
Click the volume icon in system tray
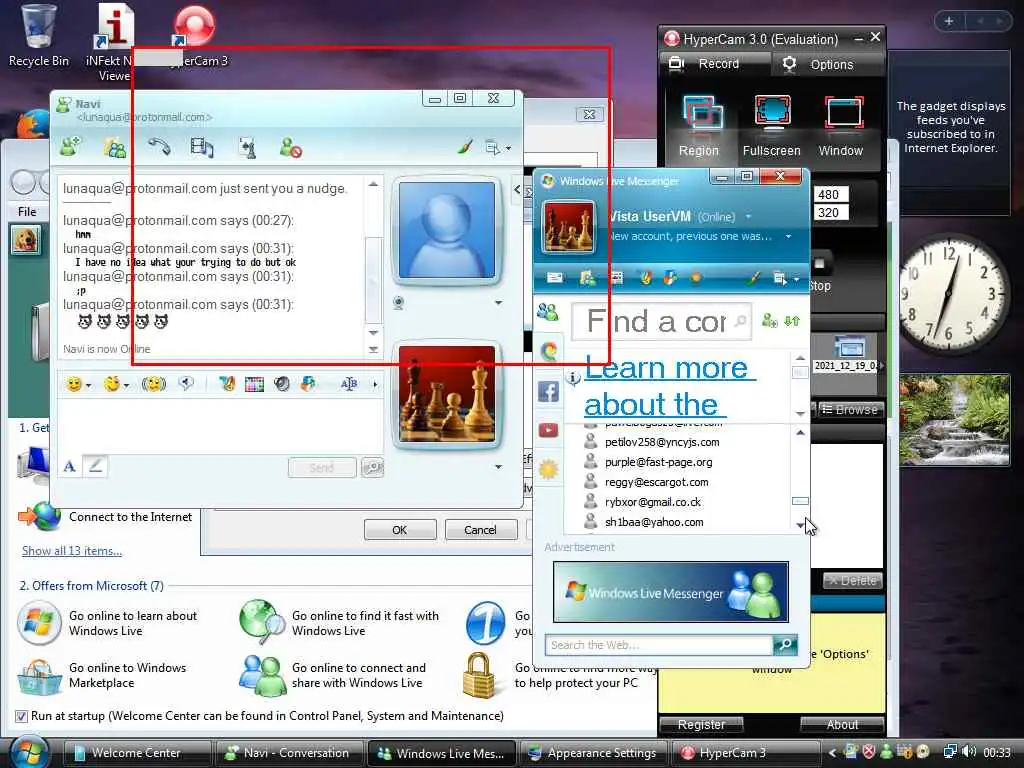(x=969, y=752)
